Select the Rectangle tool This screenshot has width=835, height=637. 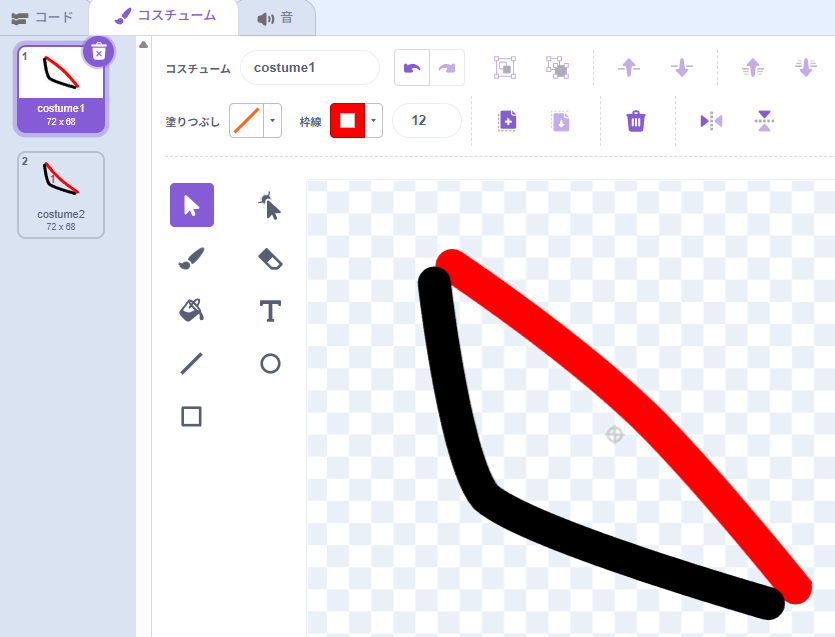coord(191,416)
